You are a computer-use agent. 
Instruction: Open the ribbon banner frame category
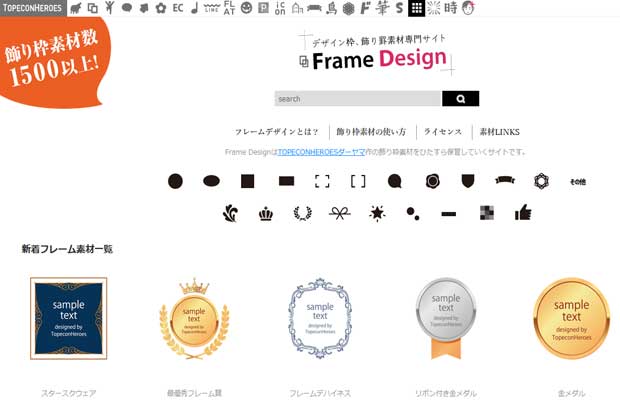[x=505, y=180]
